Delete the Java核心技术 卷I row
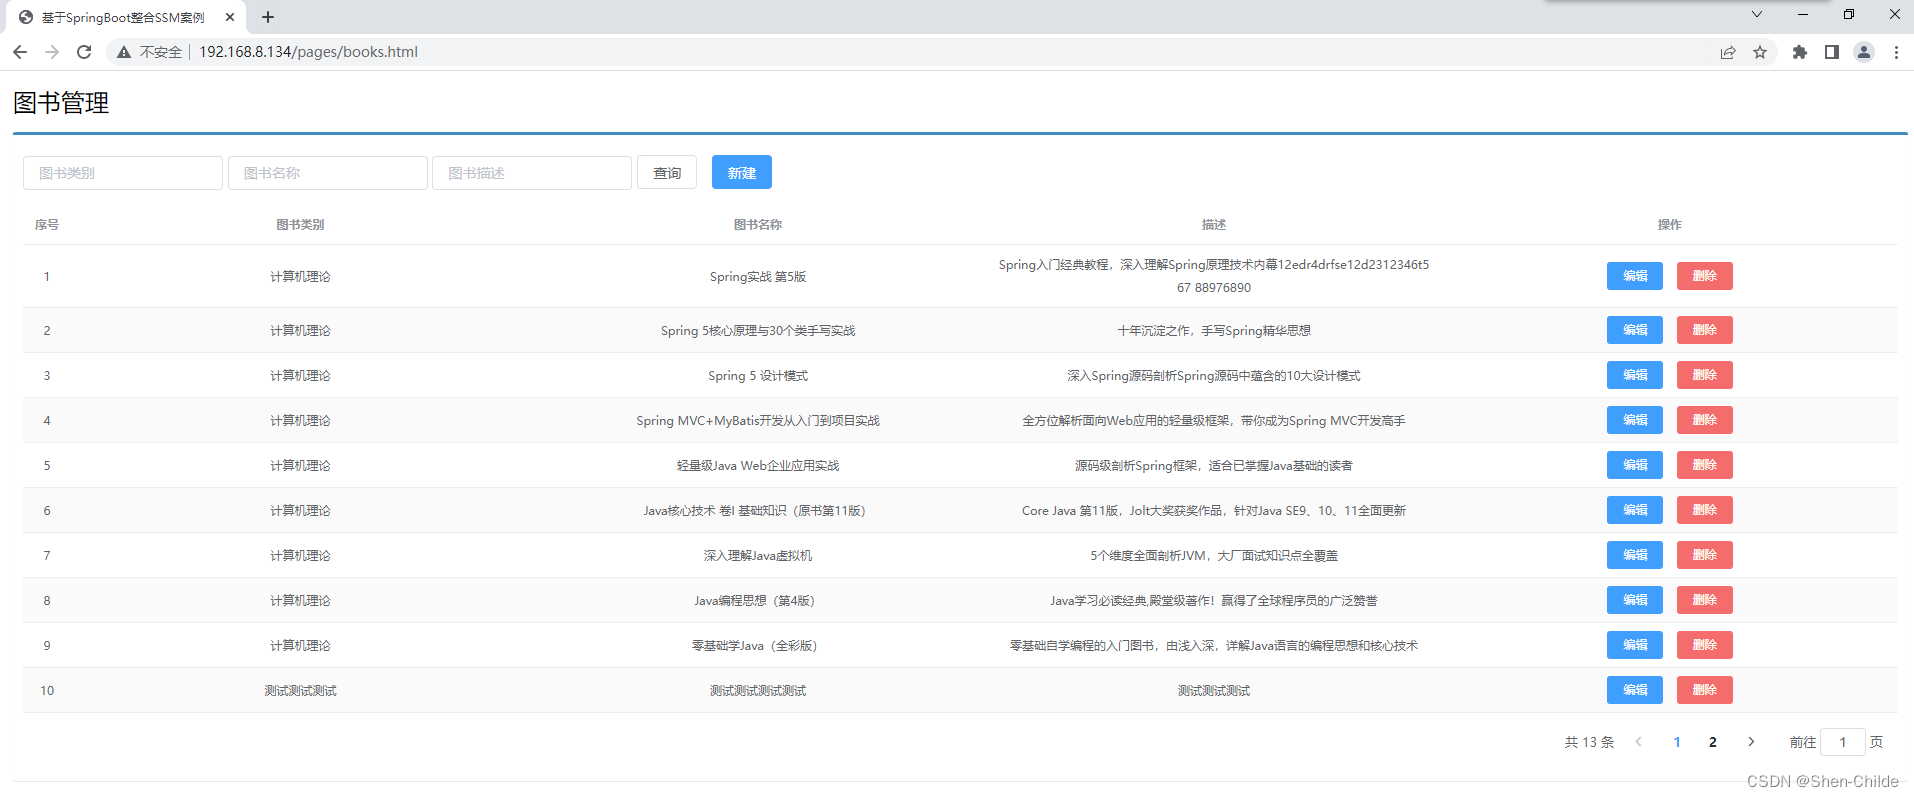 (x=1705, y=510)
